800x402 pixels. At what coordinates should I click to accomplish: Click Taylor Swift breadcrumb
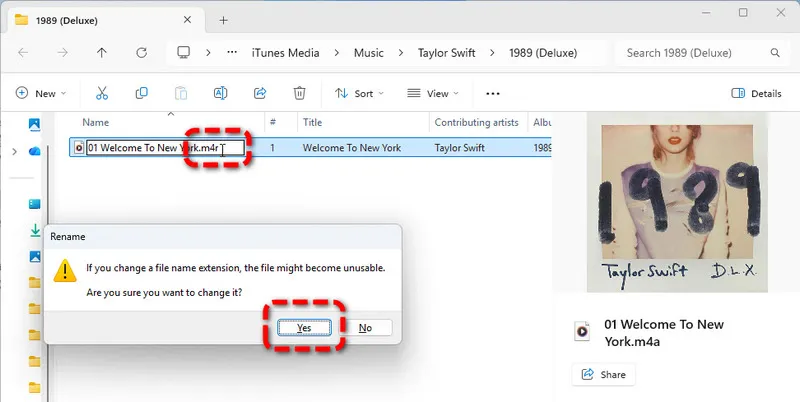coord(446,53)
